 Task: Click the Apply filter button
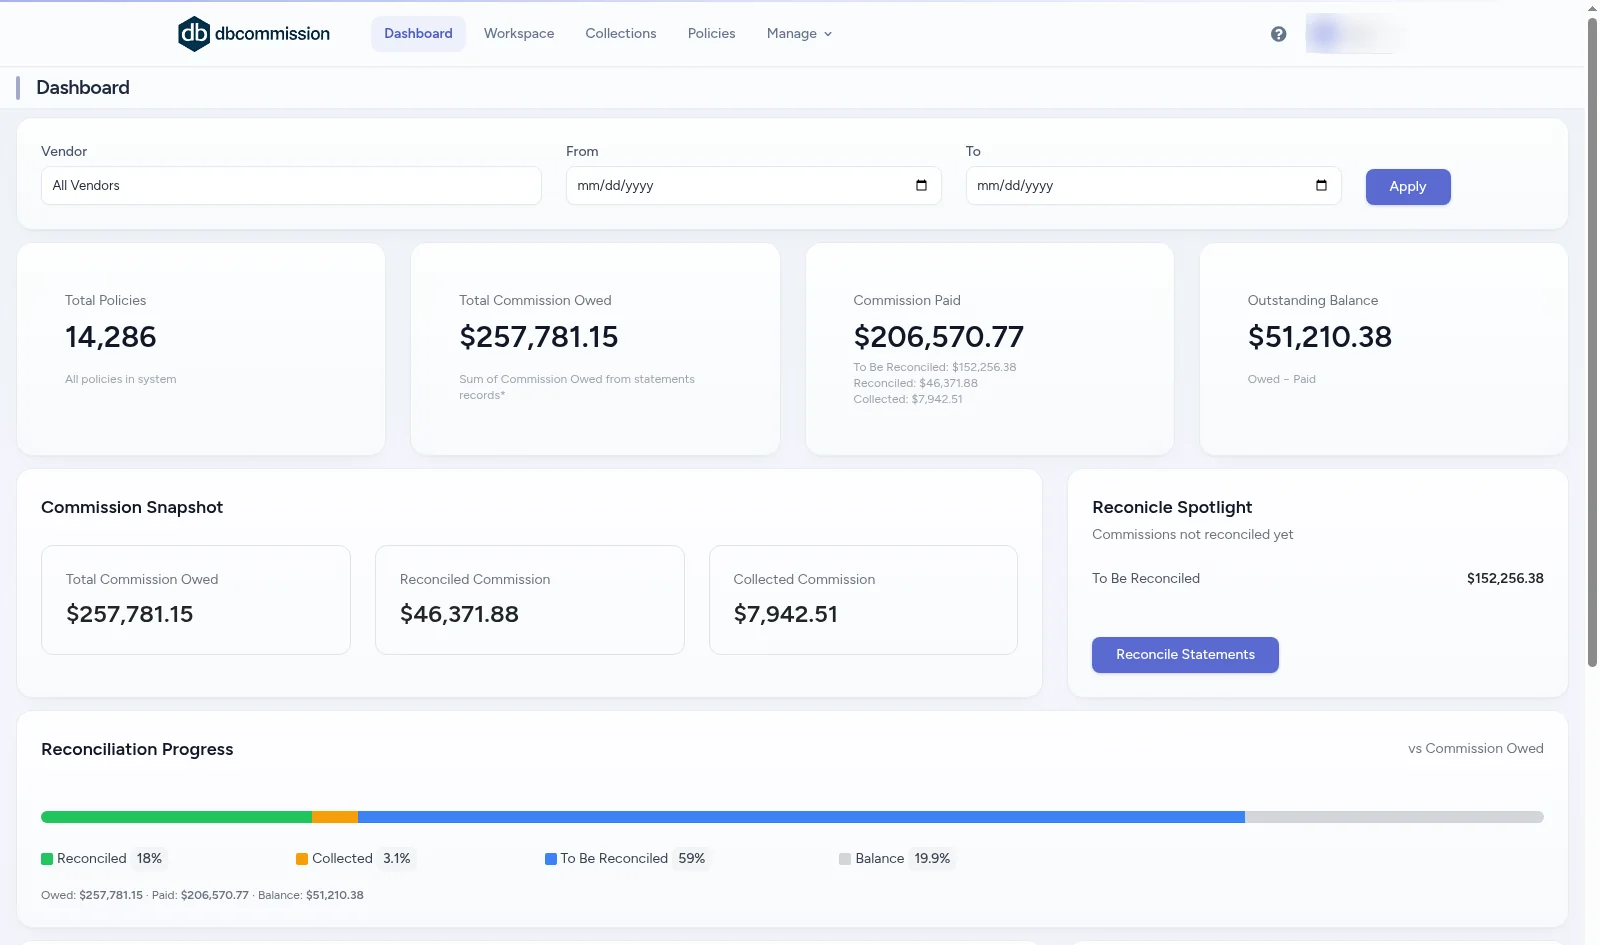pyautogui.click(x=1408, y=187)
